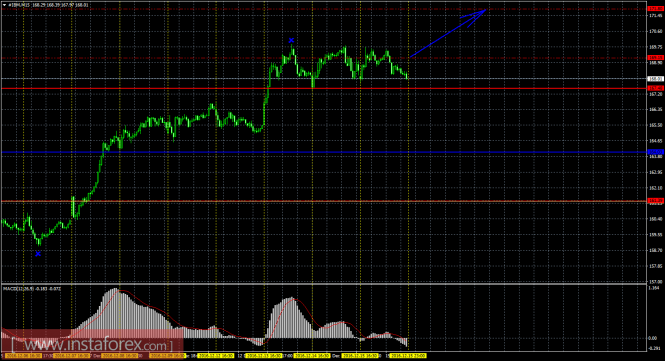Click the 2016.12.13 16:30 date marker
This screenshot has width=665, height=361.
(264, 355)
